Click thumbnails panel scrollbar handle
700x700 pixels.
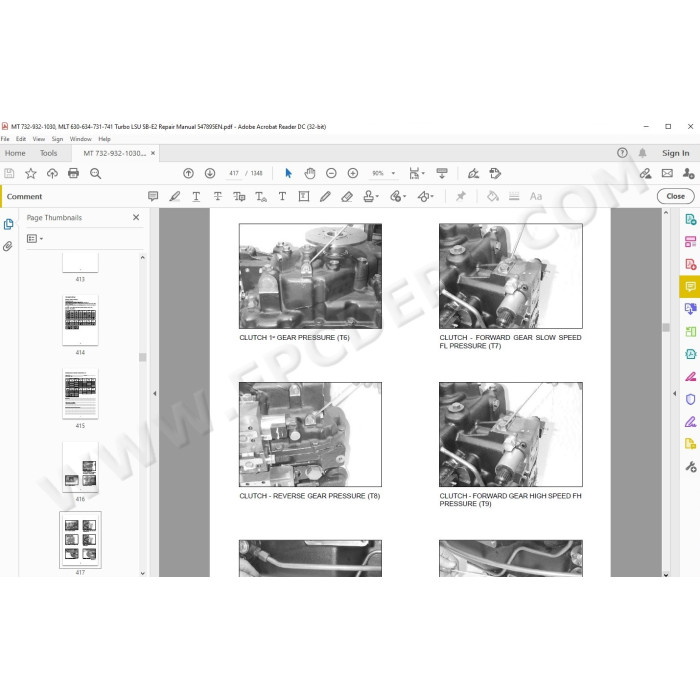(x=142, y=357)
